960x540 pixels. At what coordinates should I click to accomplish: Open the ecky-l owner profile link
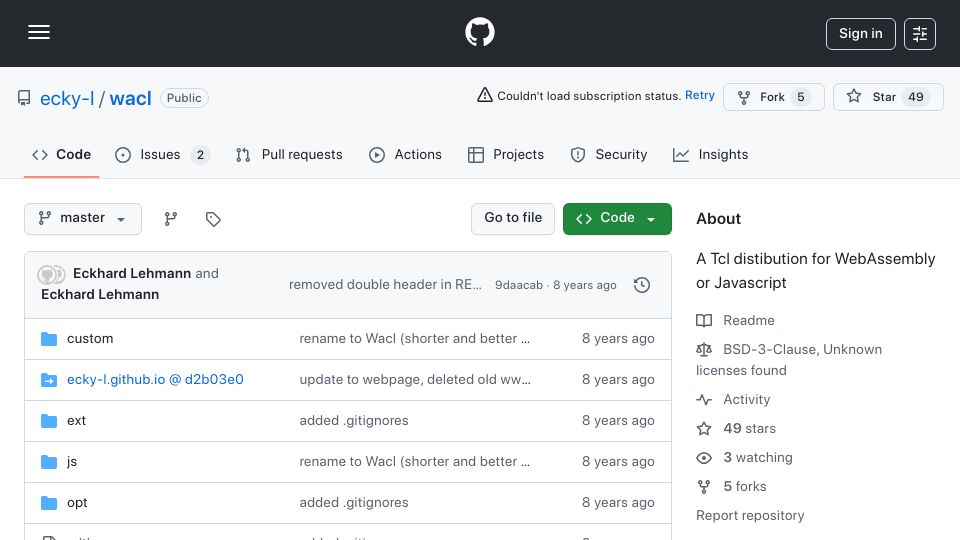coord(67,98)
